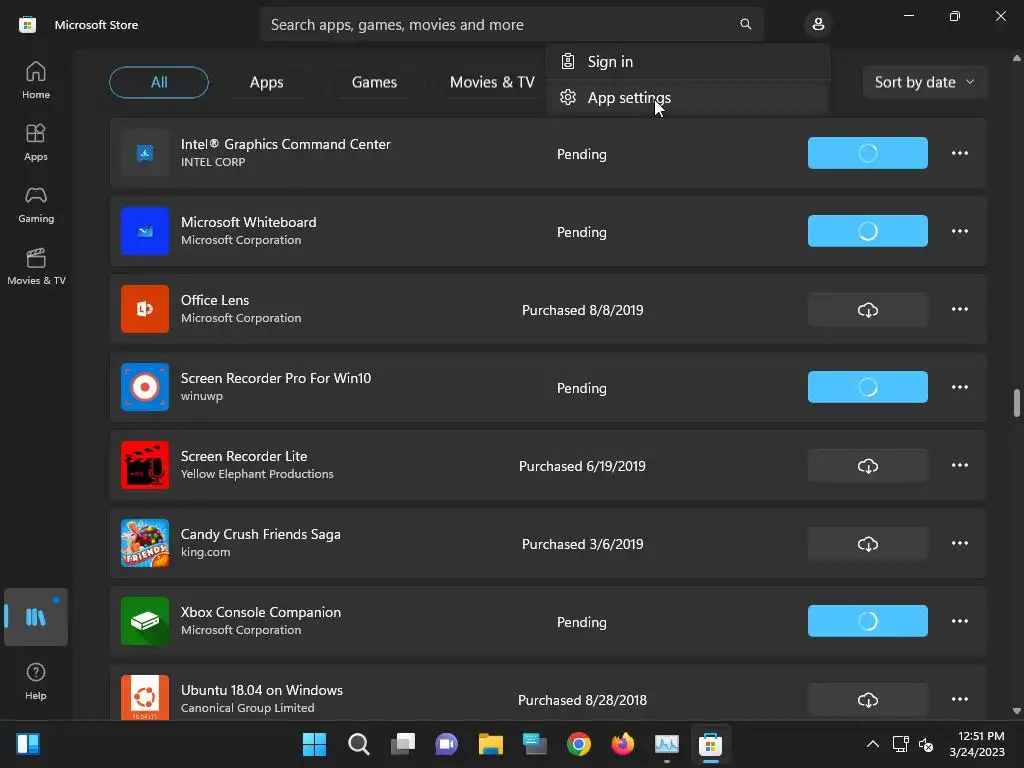Click the Xbox Console Companion app icon

pyautogui.click(x=145, y=621)
